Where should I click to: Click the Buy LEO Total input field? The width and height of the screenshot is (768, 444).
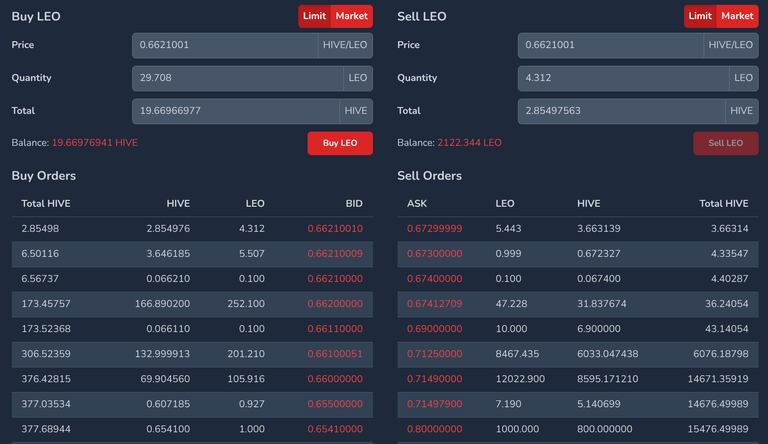pyautogui.click(x=236, y=111)
